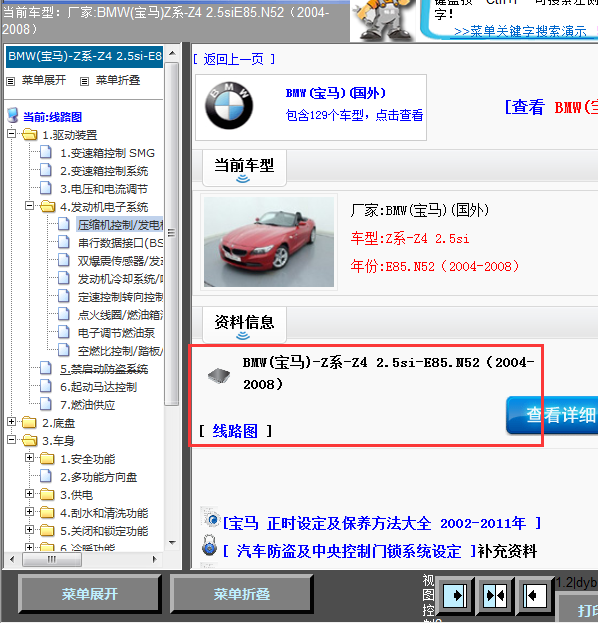
Task: Open the 1.变速箱控制 SMG page icon
Action: pos(46,152)
